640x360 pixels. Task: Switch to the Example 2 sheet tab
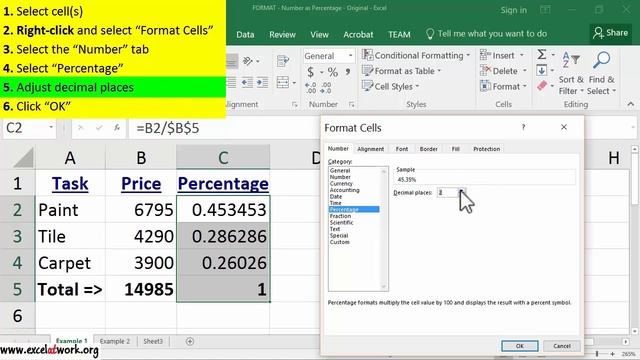[115, 341]
